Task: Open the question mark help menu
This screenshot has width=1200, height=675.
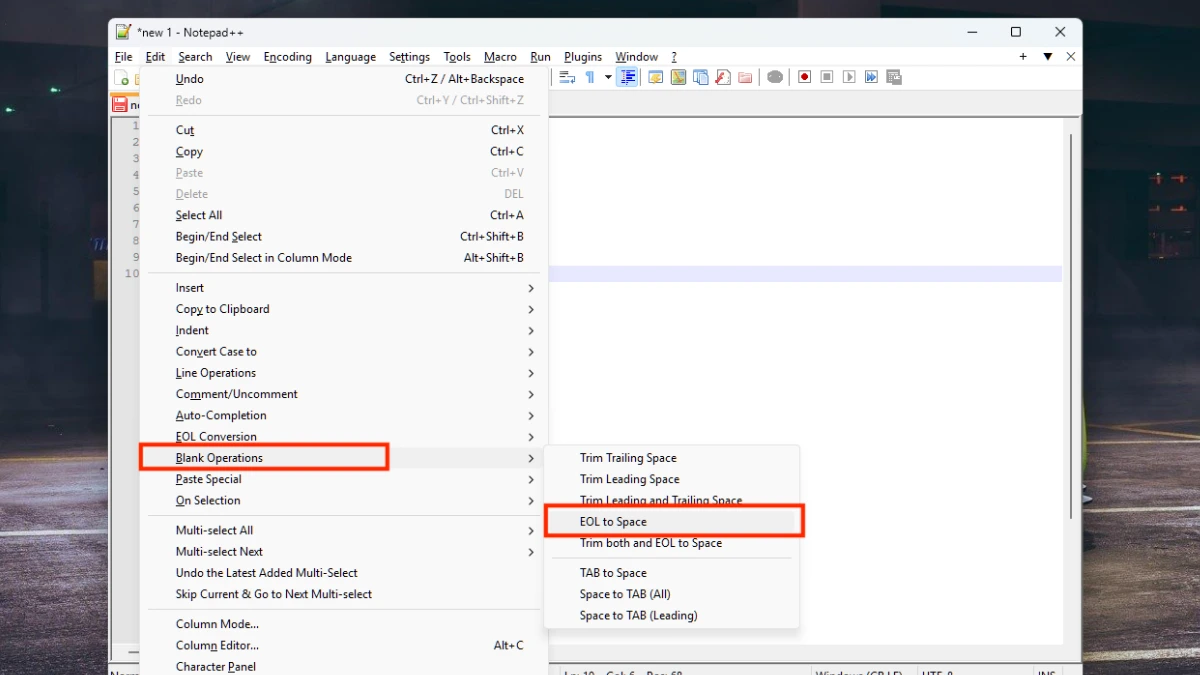Action: click(674, 57)
